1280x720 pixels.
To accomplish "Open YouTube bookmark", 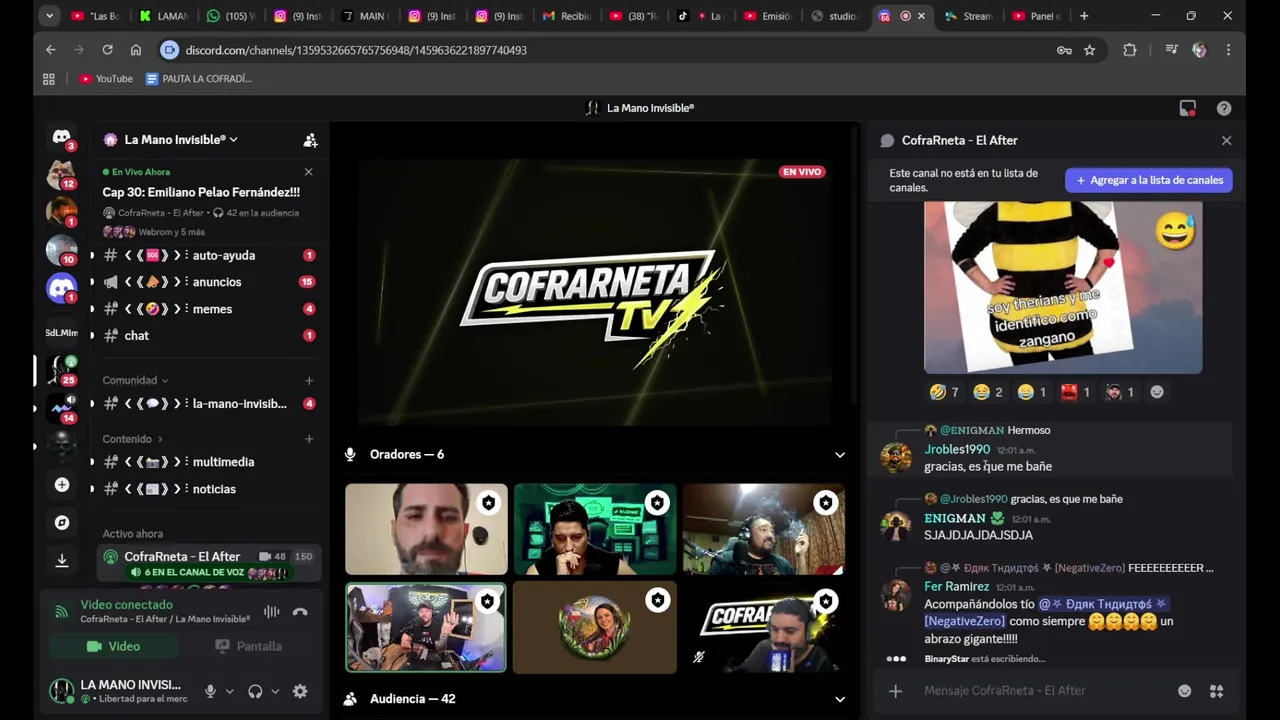I will pos(106,79).
